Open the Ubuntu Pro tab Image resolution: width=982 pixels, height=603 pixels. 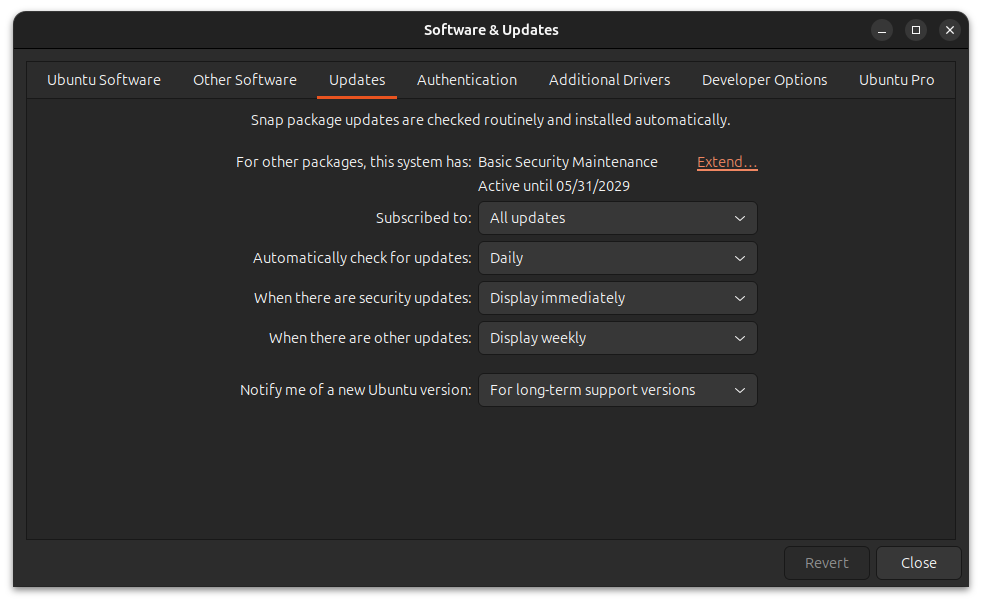point(896,80)
